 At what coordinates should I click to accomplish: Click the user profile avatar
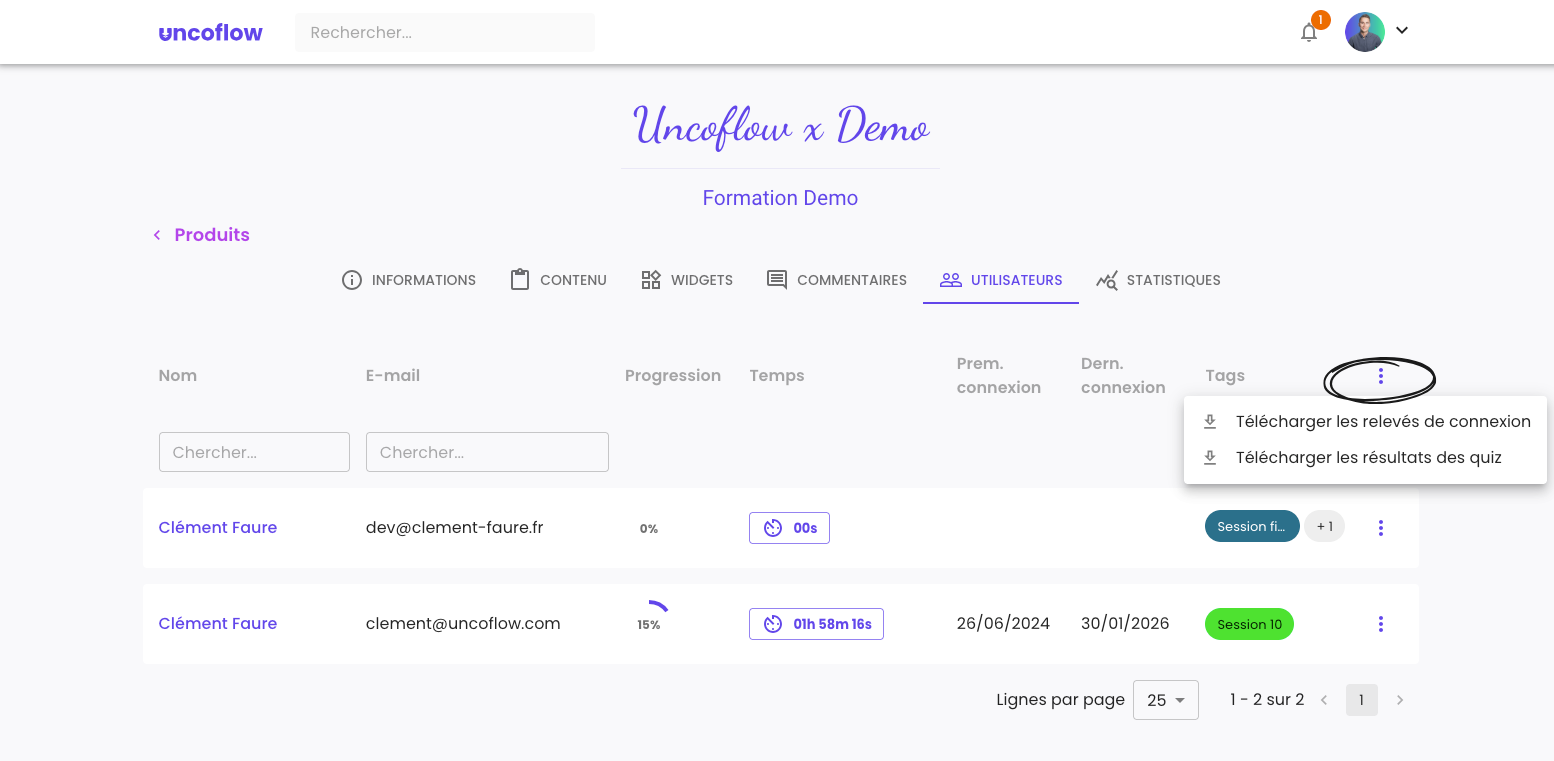[x=1364, y=32]
